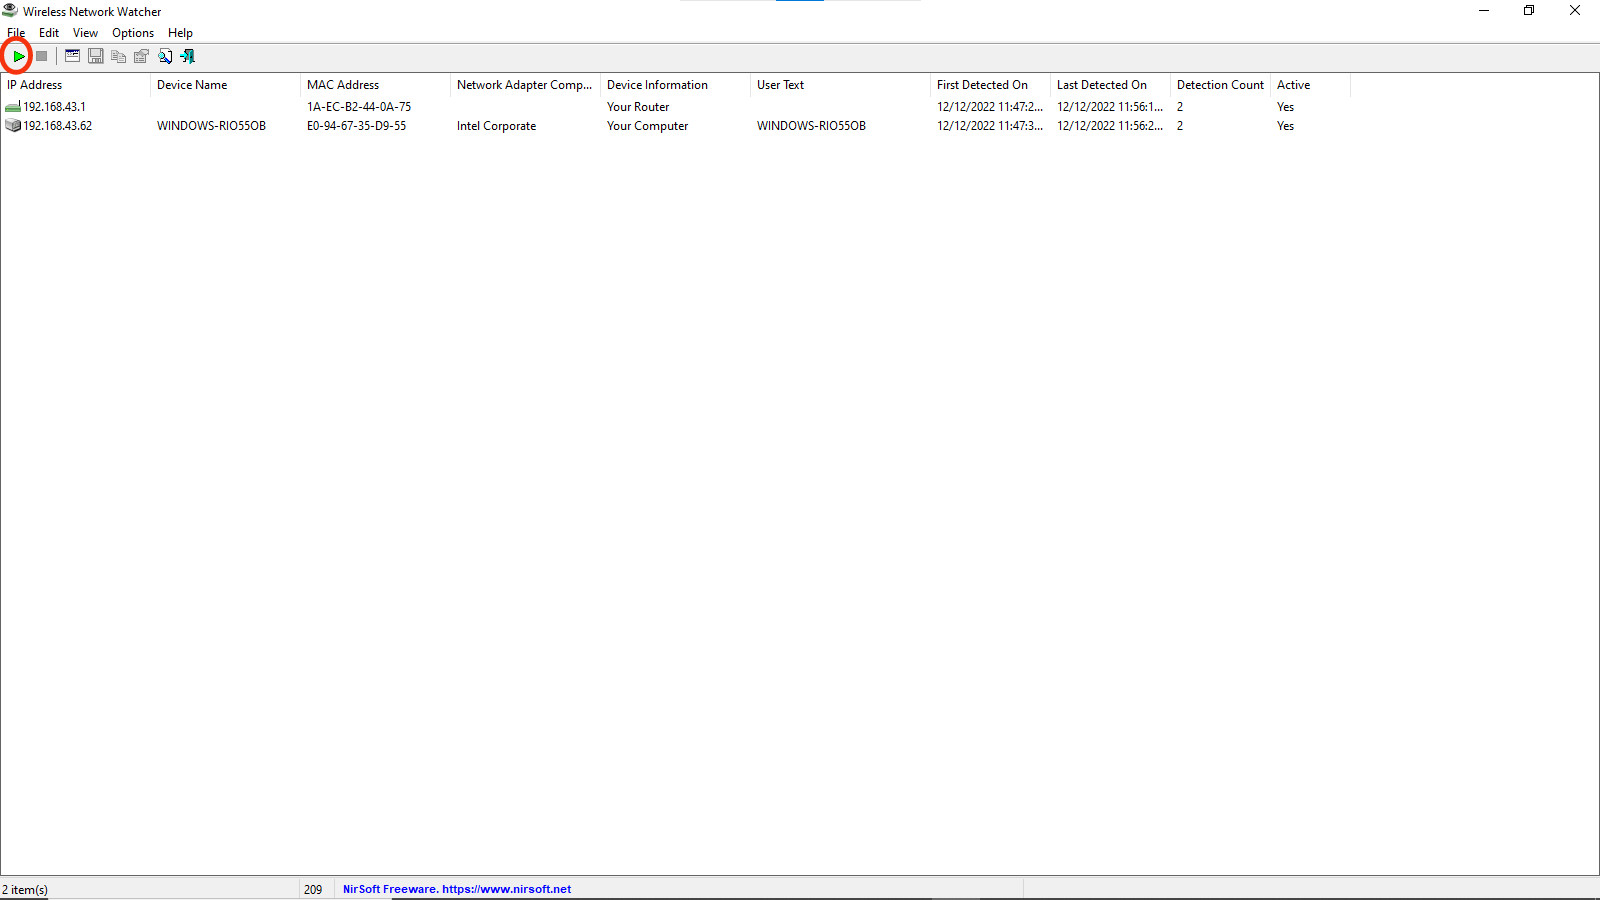Image resolution: width=1600 pixels, height=900 pixels.
Task: Visit the NirSoft Freeware link
Action: (x=457, y=888)
